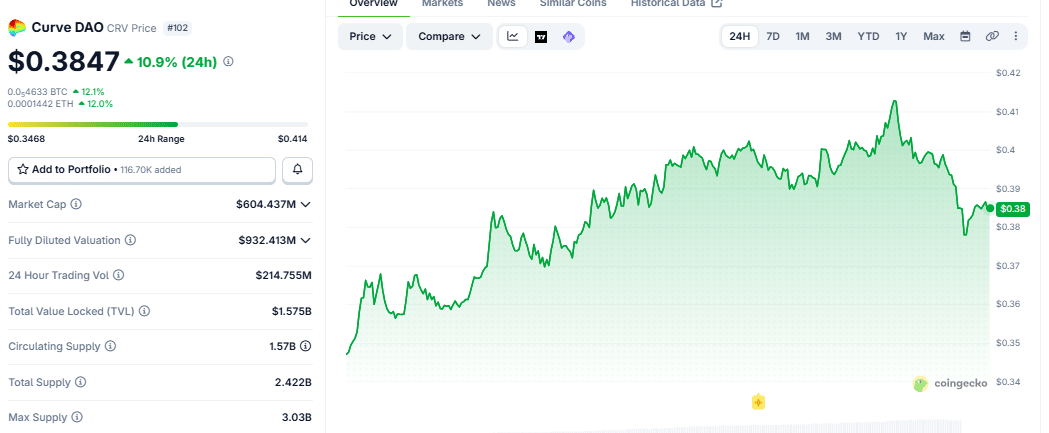Switch to the Overview tab
This screenshot has height=433, width=1049.
pyautogui.click(x=374, y=3)
